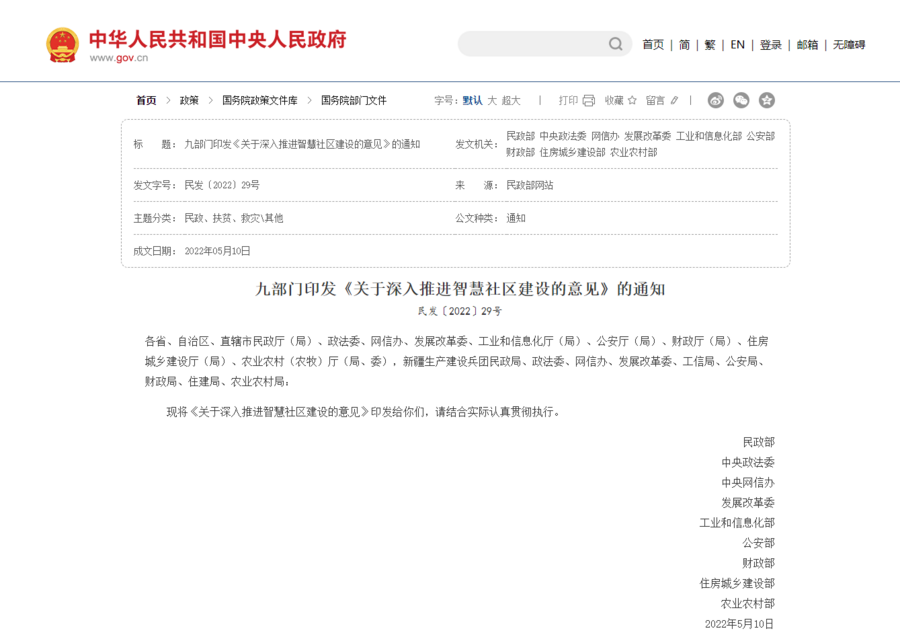Switch the site language to EN
This screenshot has width=900, height=635.
pyautogui.click(x=737, y=45)
